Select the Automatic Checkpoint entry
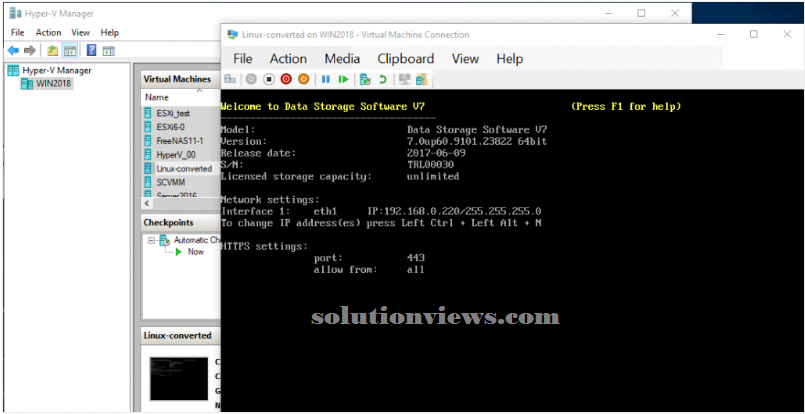This screenshot has width=805, height=414. [x=198, y=240]
